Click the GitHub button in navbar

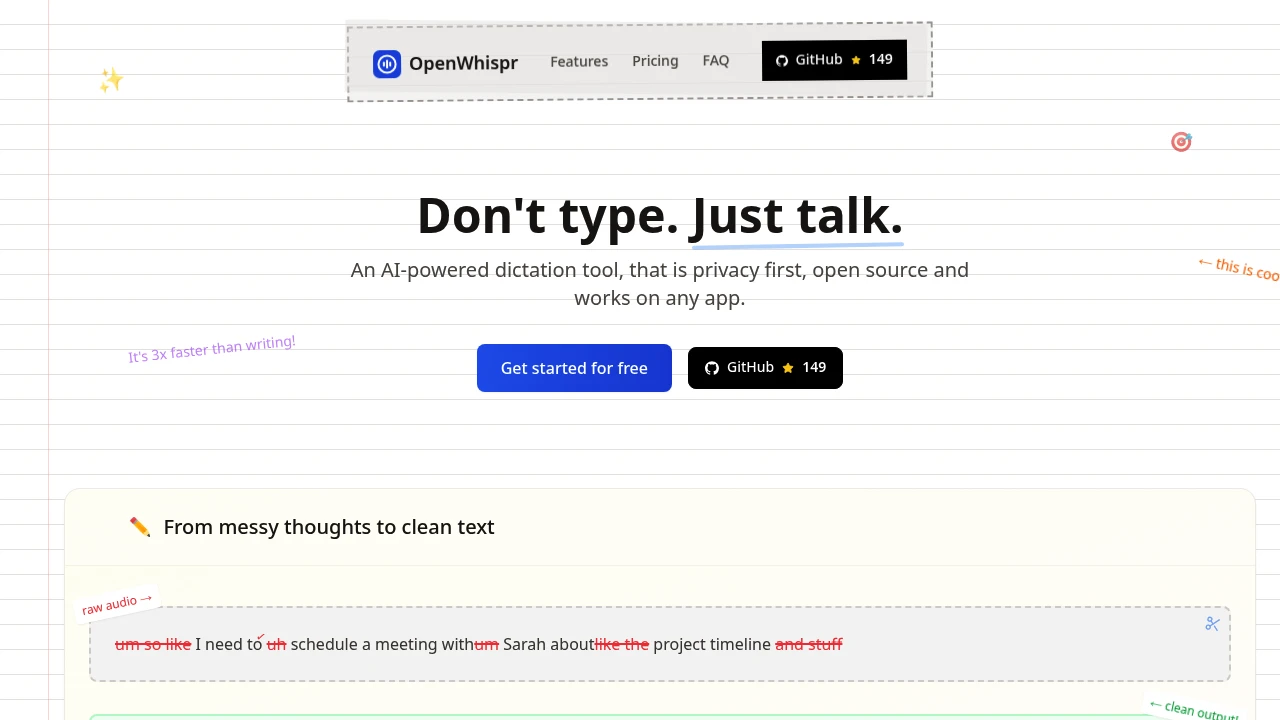[x=834, y=60]
